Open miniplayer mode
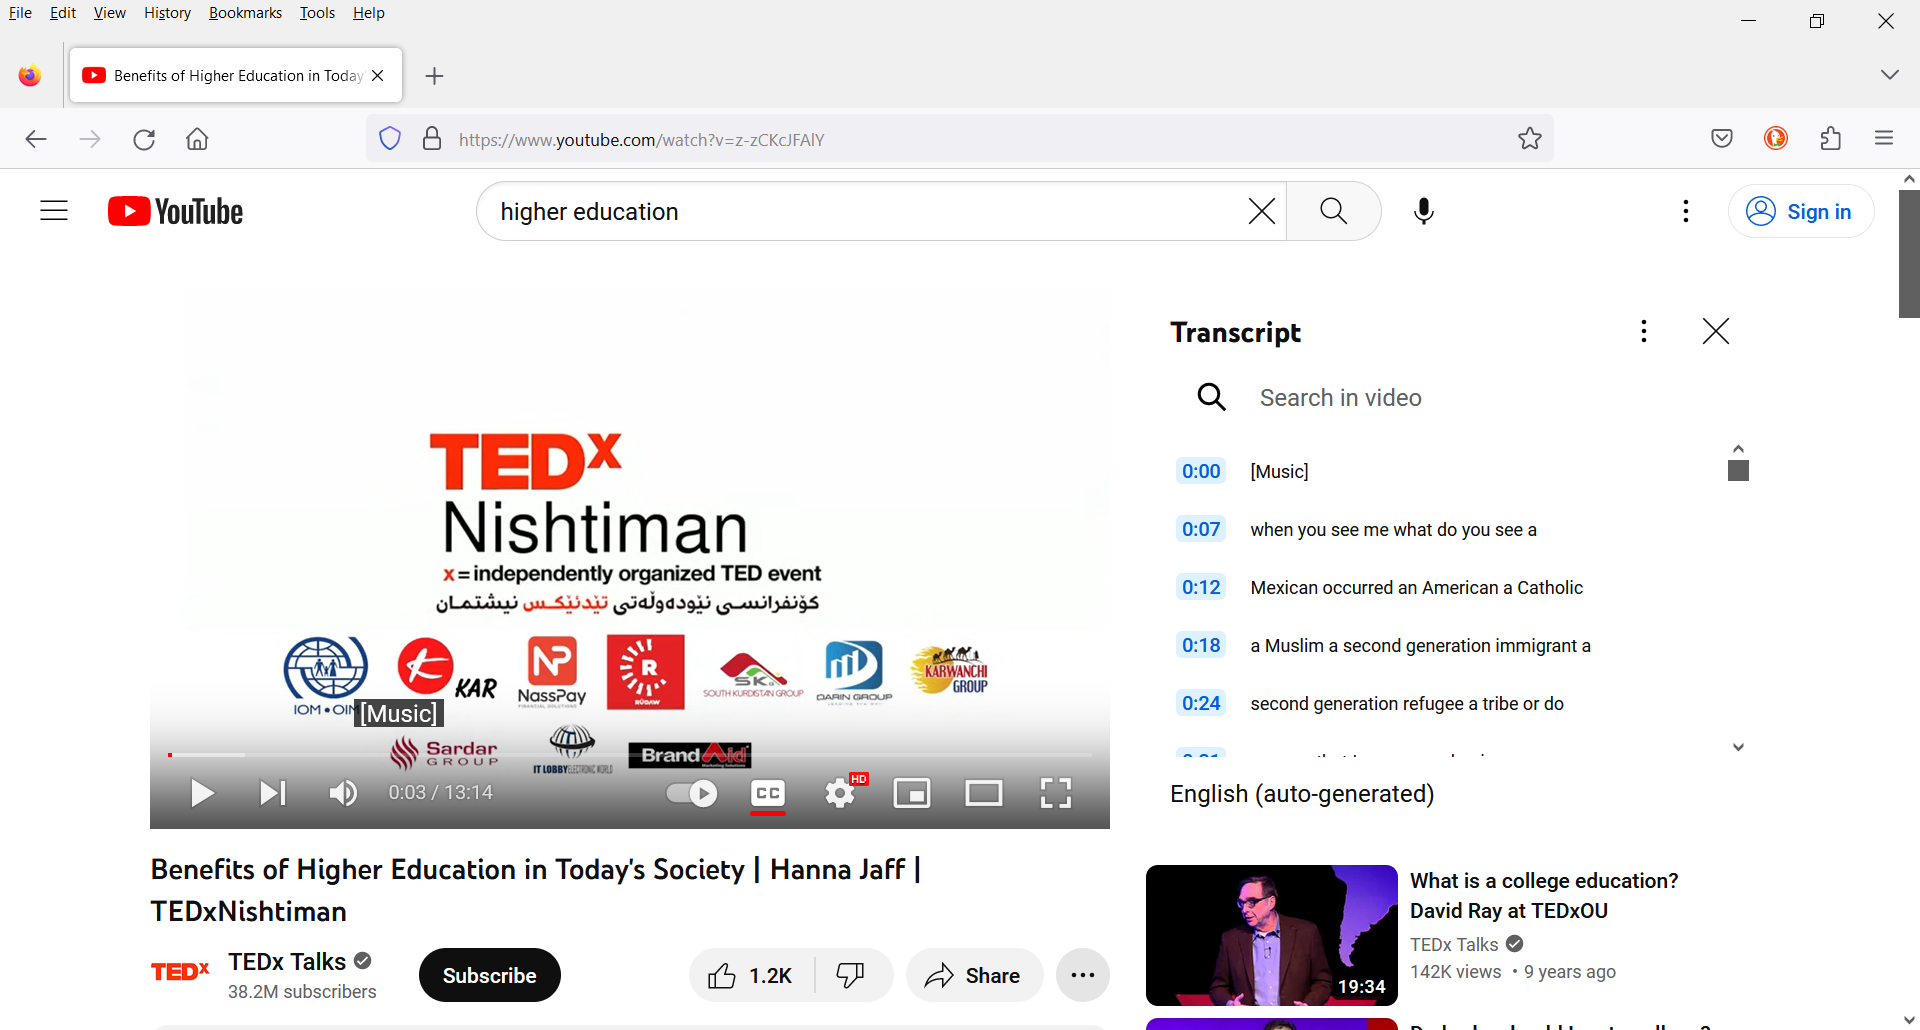 912,792
